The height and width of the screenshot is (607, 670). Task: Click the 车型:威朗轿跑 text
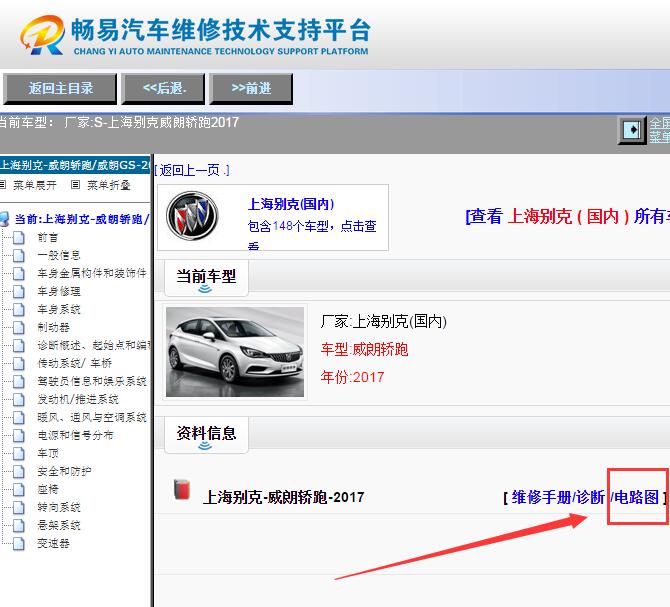pyautogui.click(x=364, y=349)
